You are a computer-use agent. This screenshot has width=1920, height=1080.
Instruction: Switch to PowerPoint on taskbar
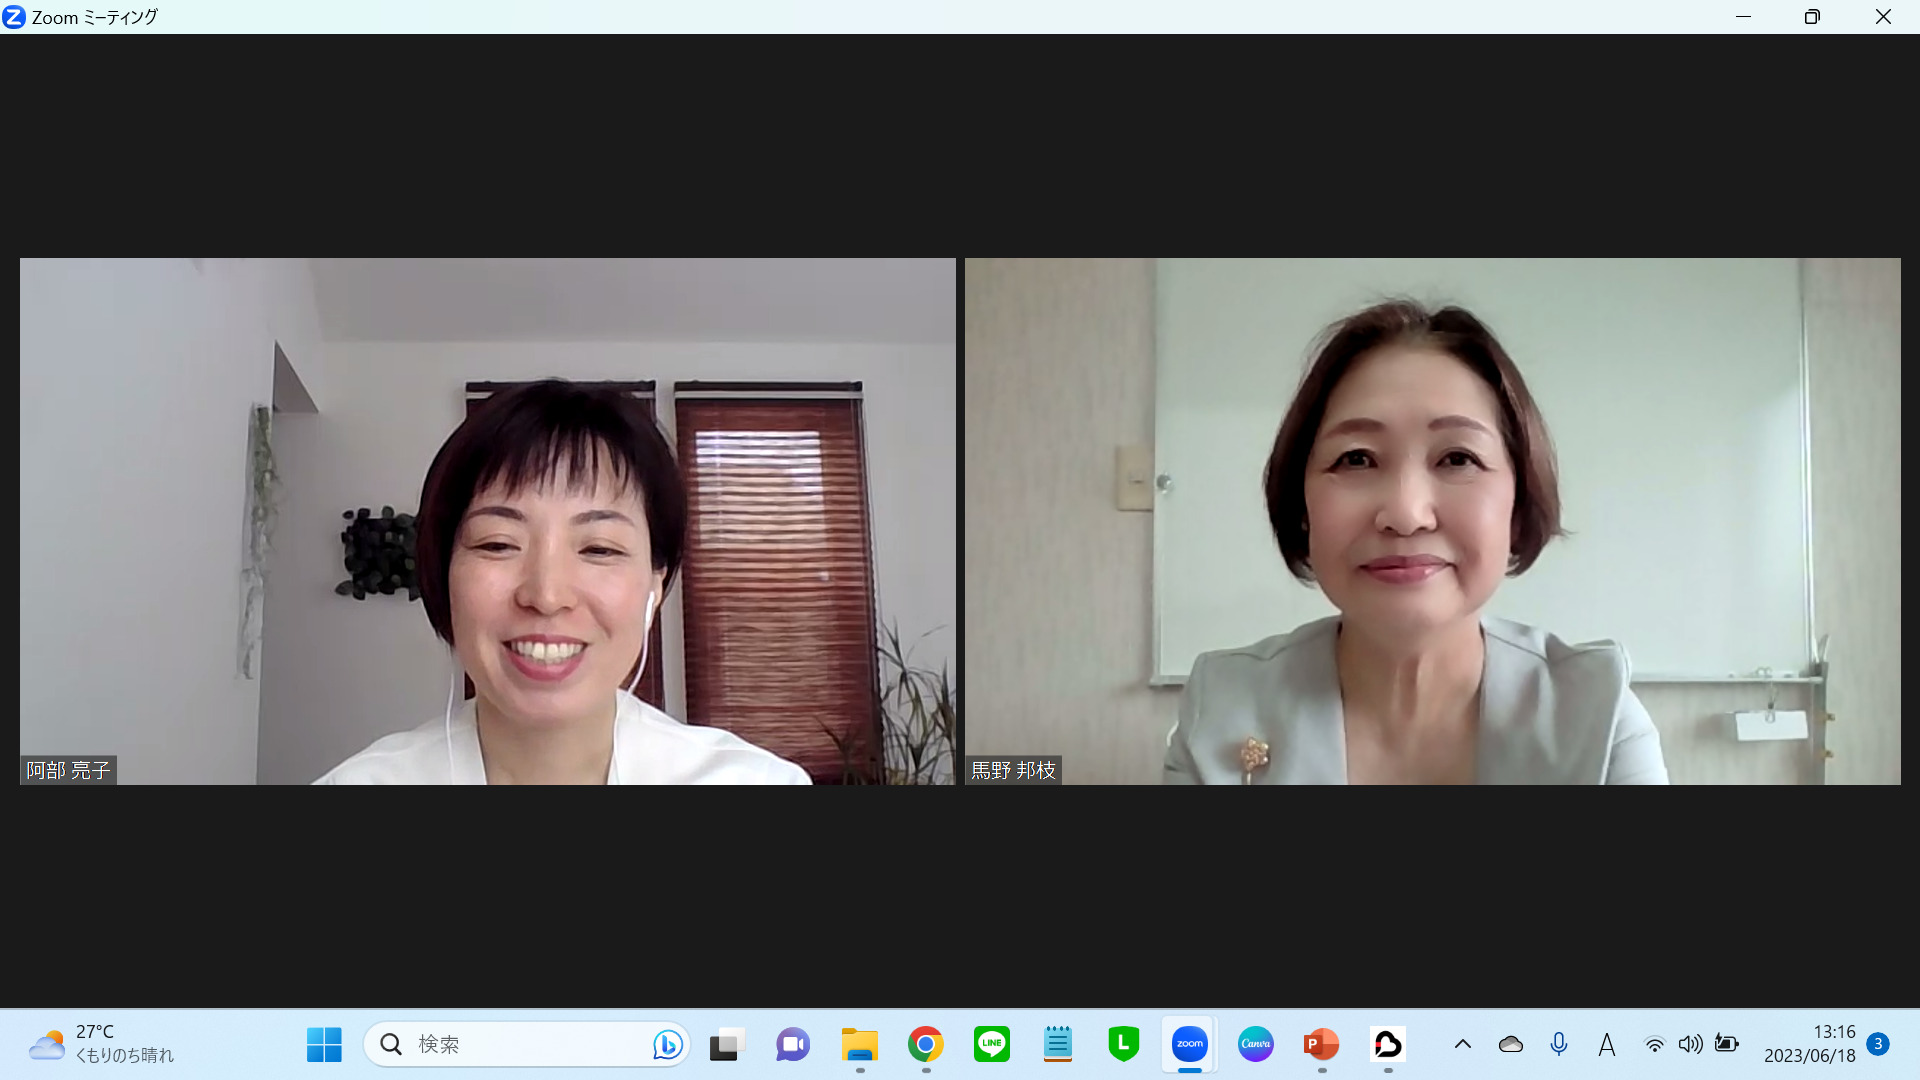pyautogui.click(x=1321, y=1045)
